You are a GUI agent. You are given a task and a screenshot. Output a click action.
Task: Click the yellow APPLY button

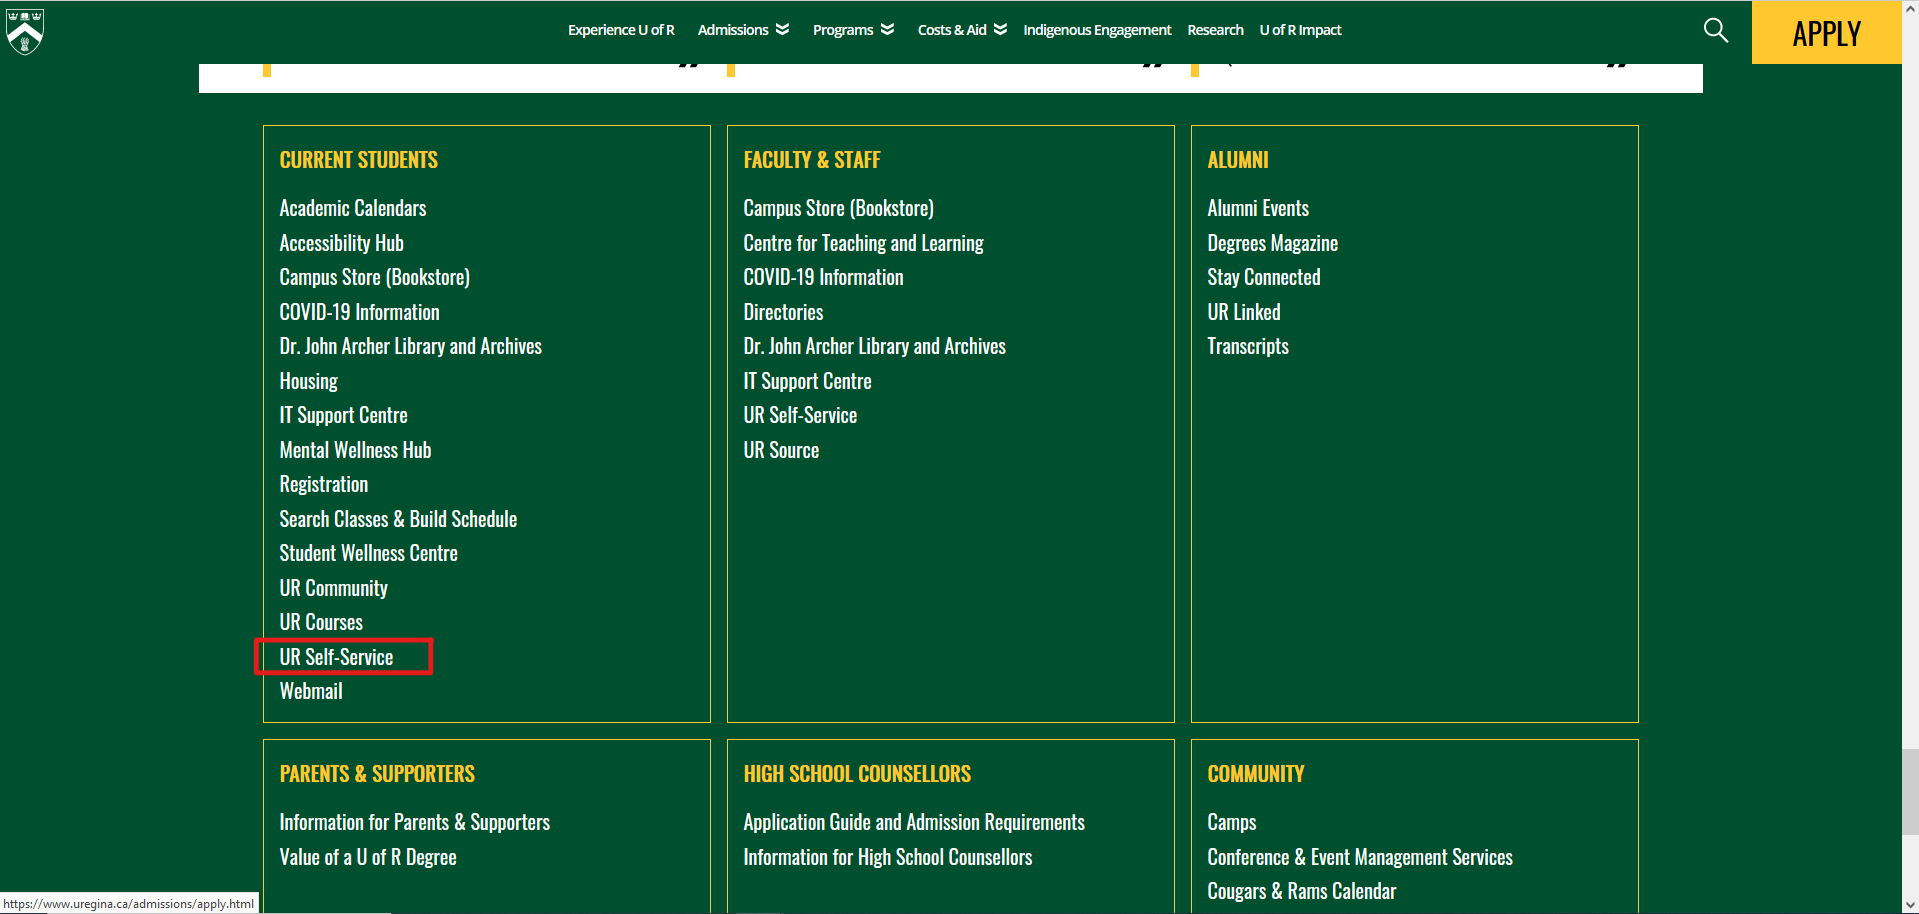1826,33
